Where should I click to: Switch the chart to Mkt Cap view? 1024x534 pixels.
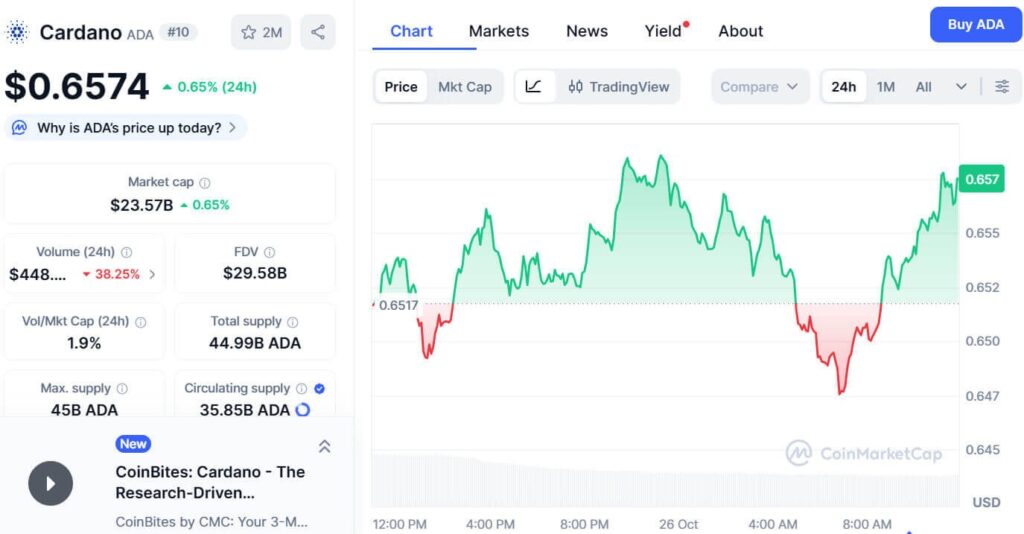(x=465, y=87)
